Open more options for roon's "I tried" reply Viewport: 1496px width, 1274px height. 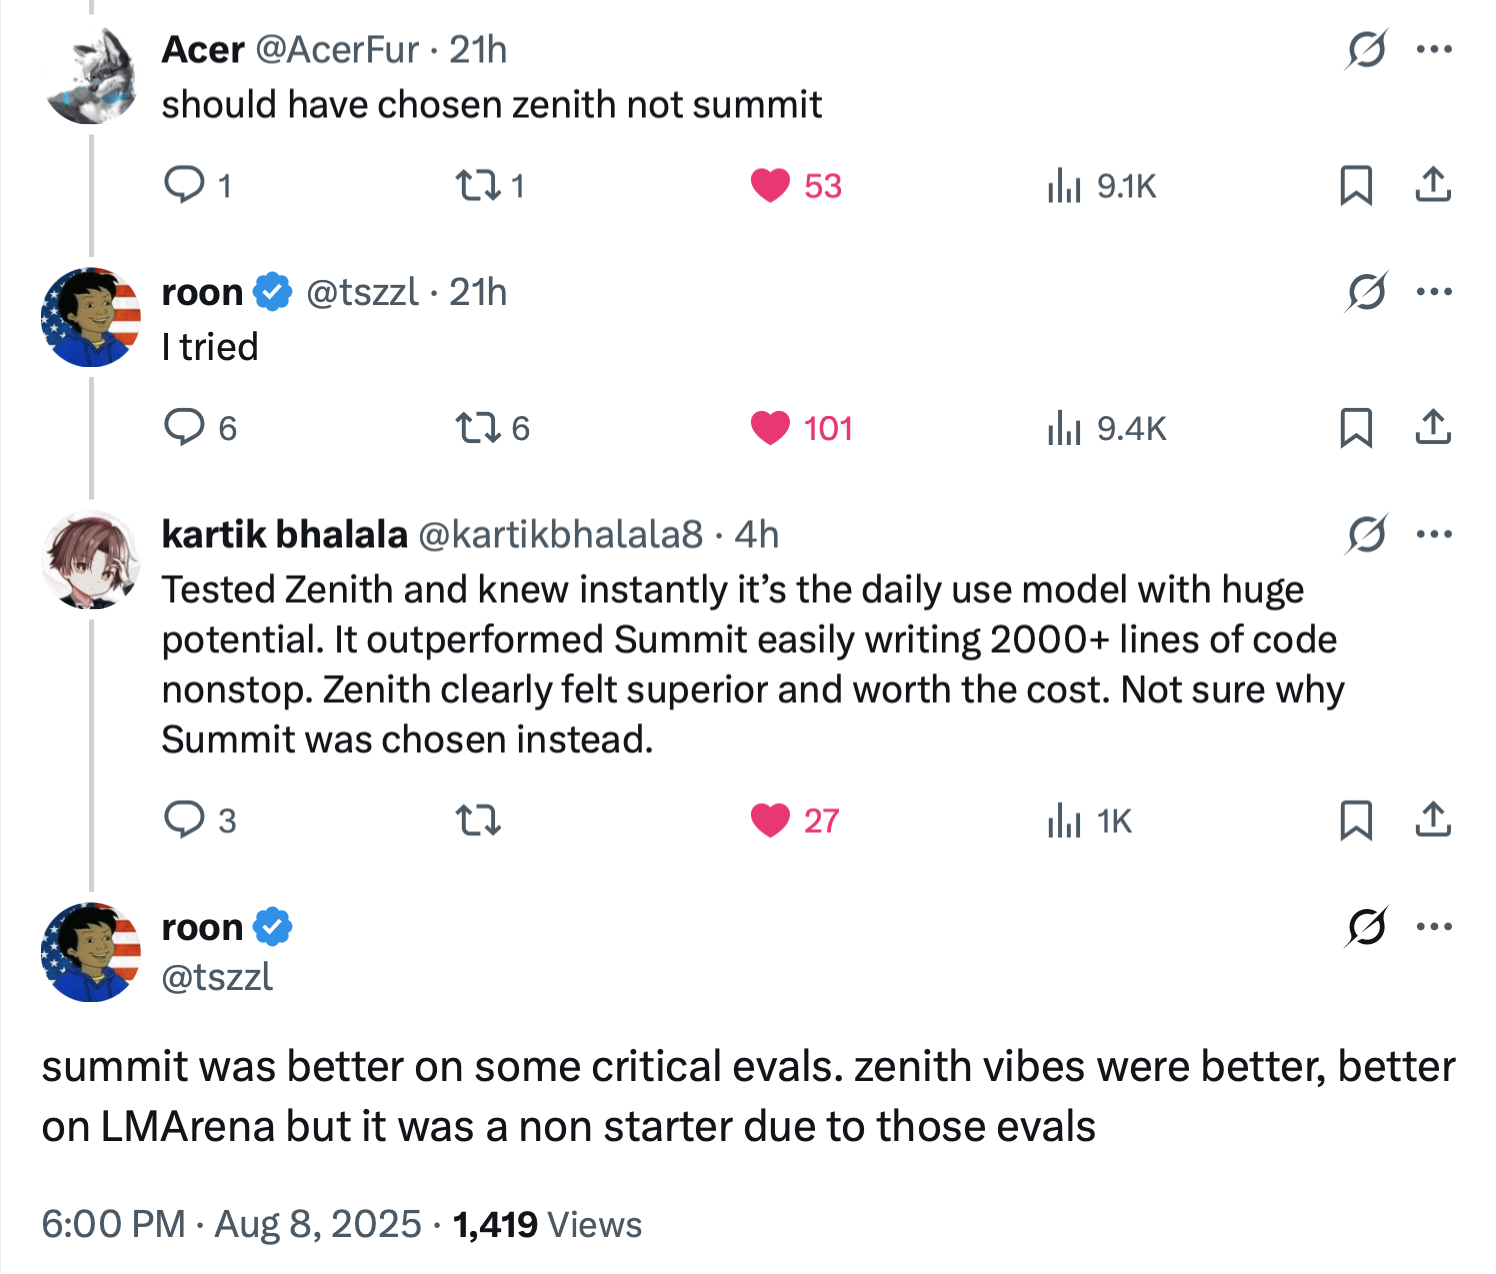[1434, 292]
